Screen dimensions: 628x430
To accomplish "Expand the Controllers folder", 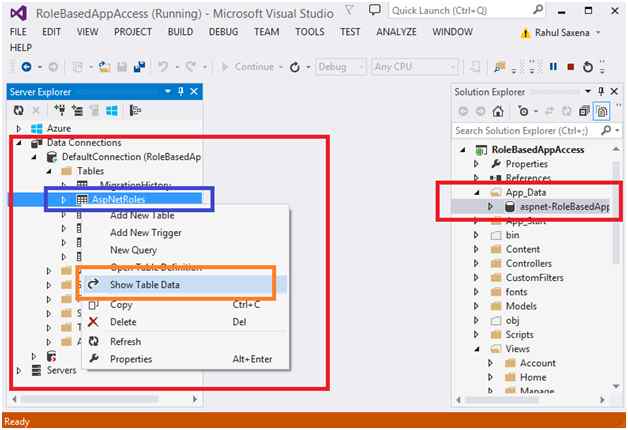I will click(x=476, y=263).
